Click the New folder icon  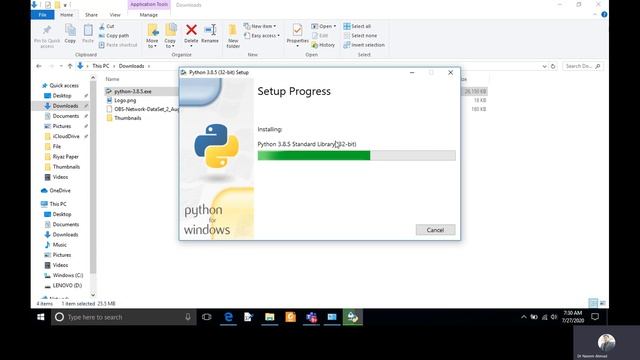tap(233, 30)
